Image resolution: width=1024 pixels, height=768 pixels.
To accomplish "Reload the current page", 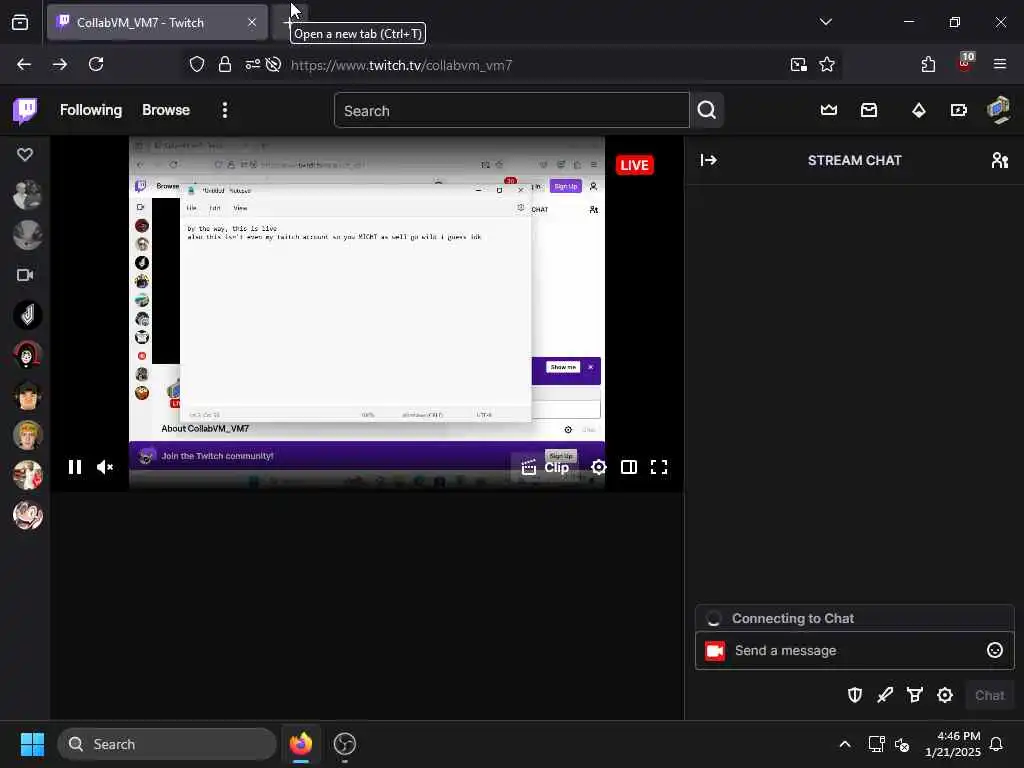I will point(96,64).
